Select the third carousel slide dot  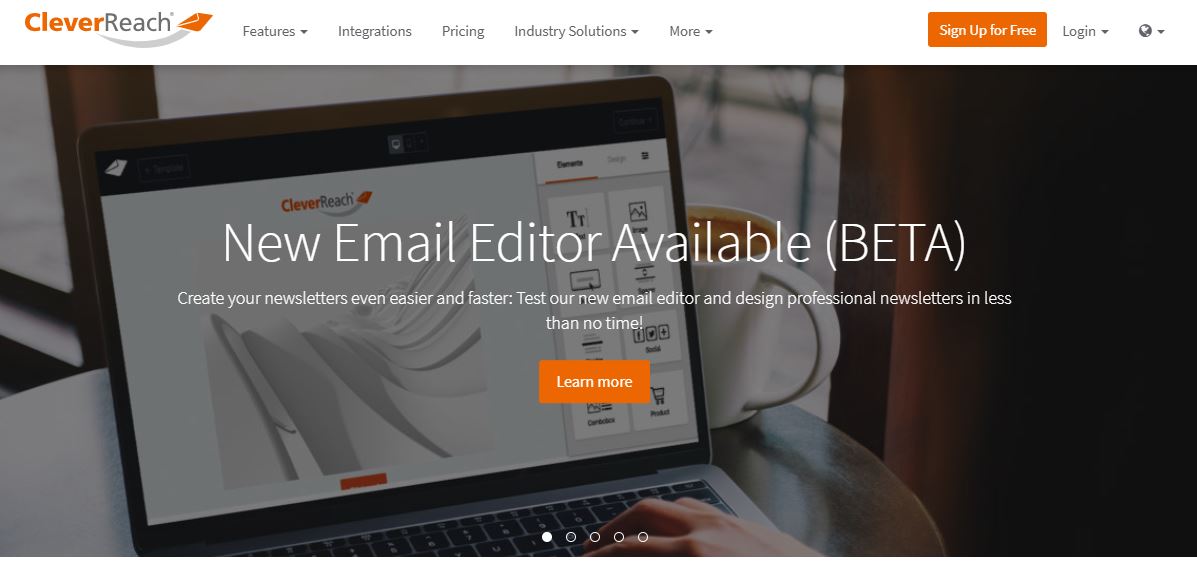coord(595,537)
